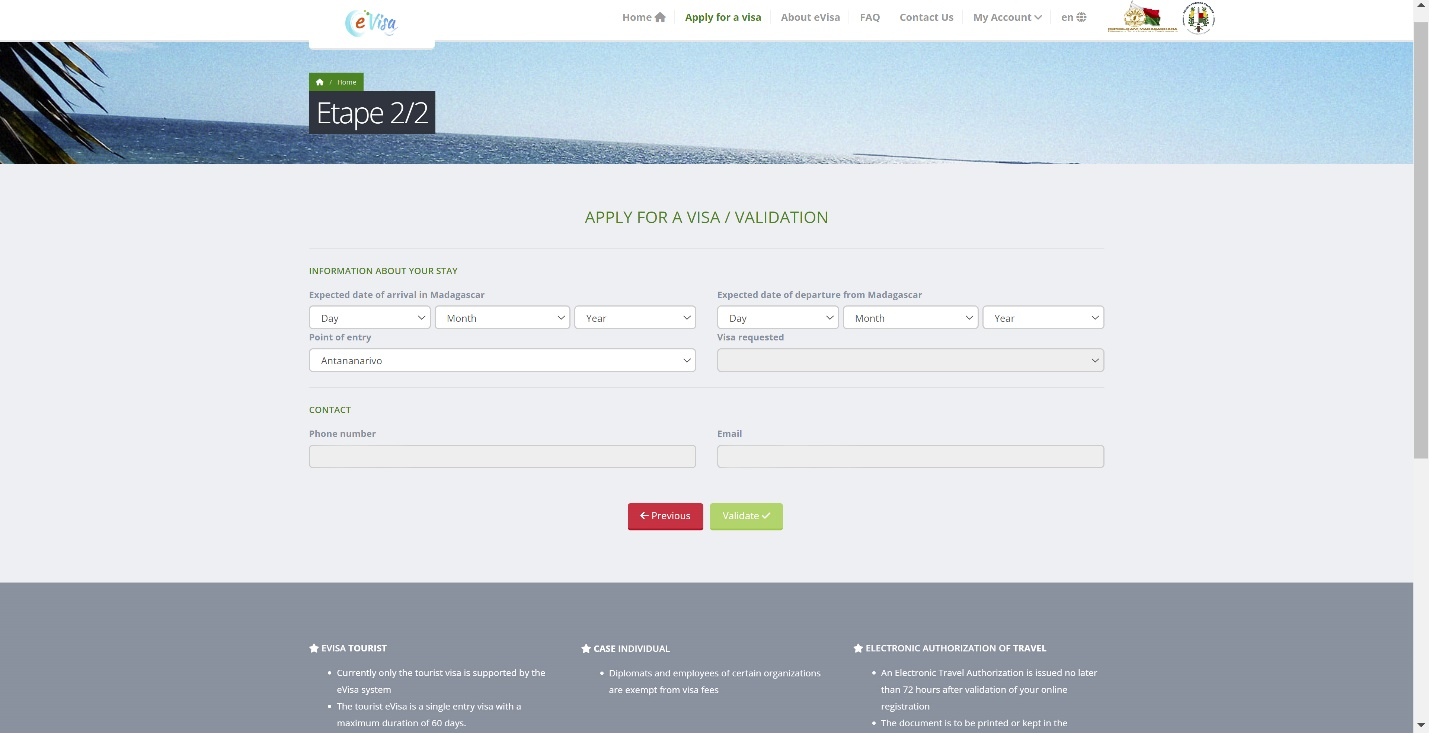
Task: Open the arrival Month dropdown
Action: (x=502, y=318)
